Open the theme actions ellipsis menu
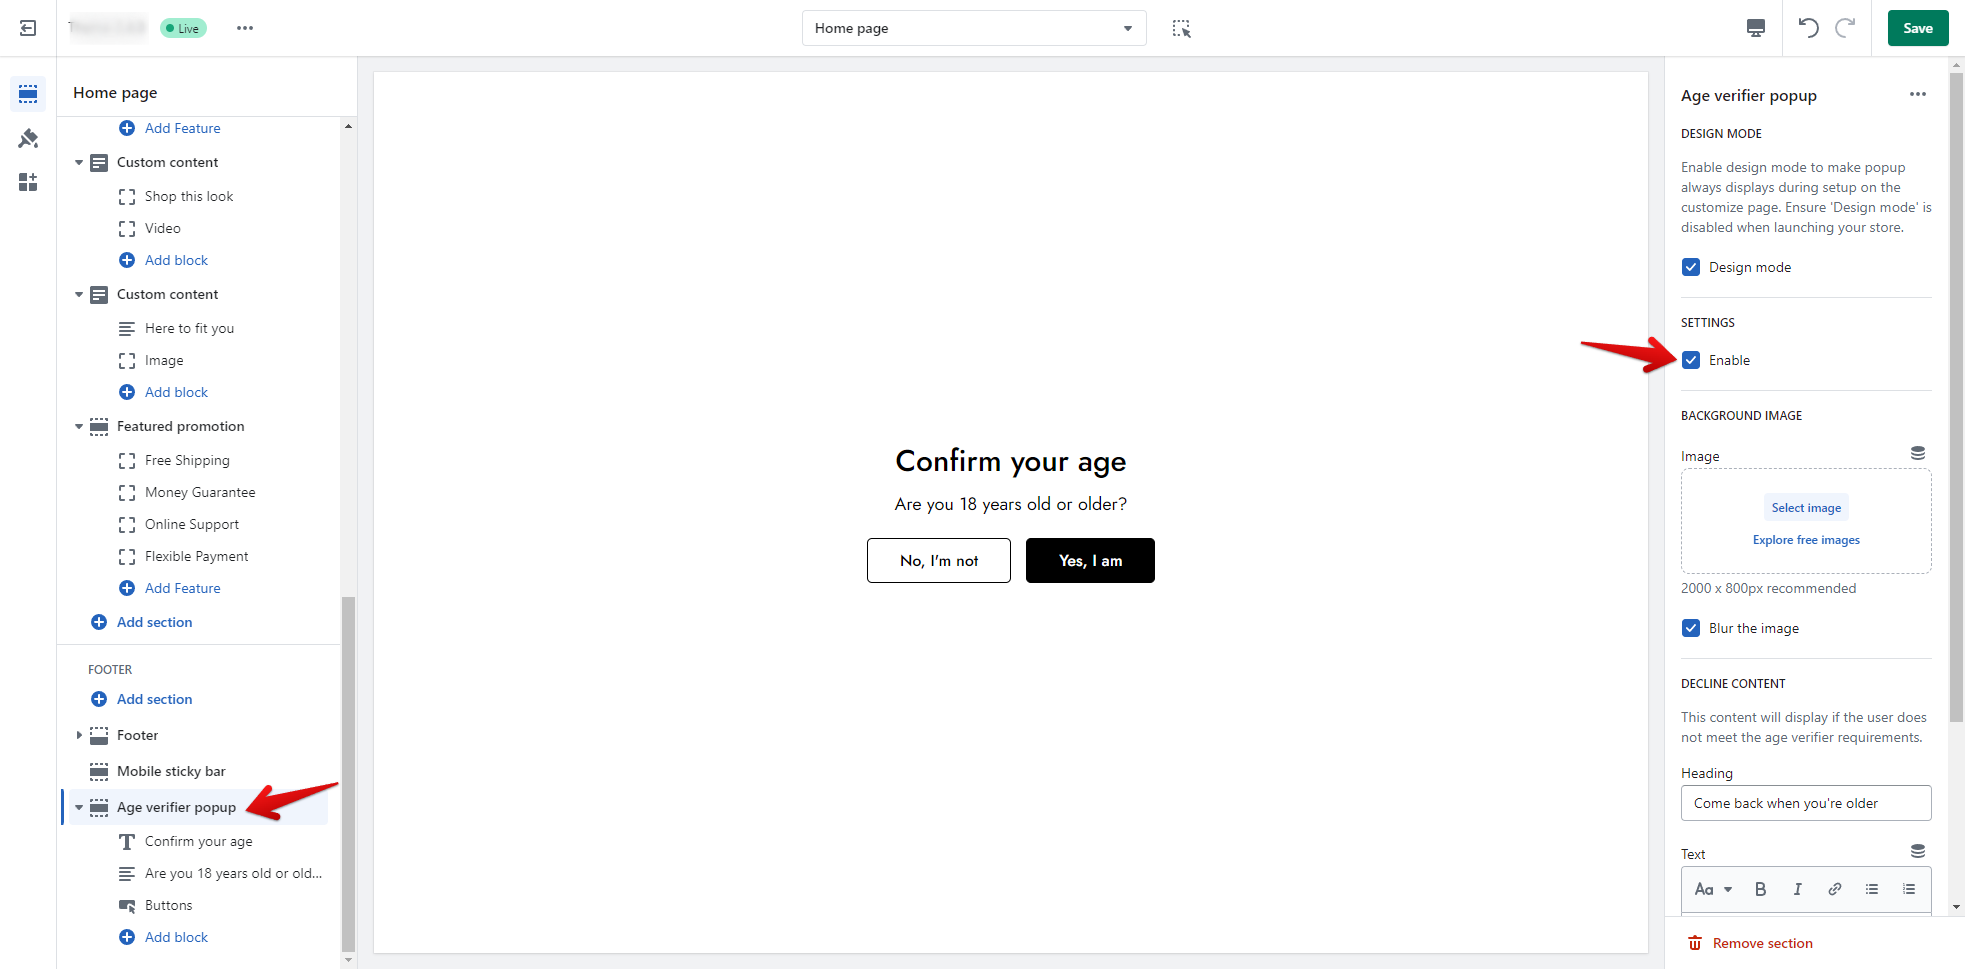The image size is (1965, 969). tap(245, 28)
